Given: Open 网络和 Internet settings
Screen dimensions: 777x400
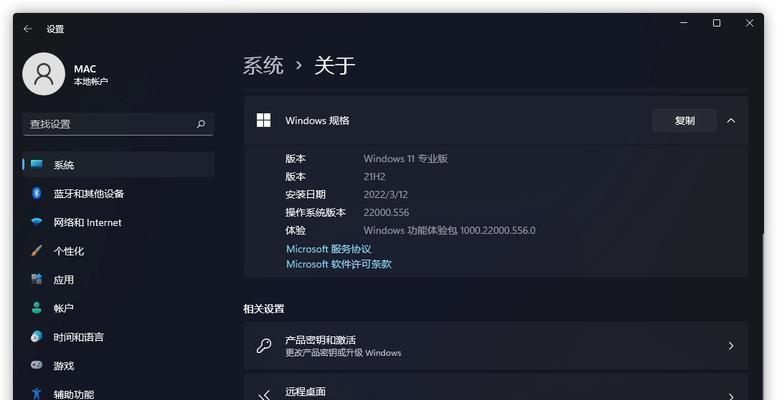Looking at the screenshot, I should pyautogui.click(x=118, y=223).
